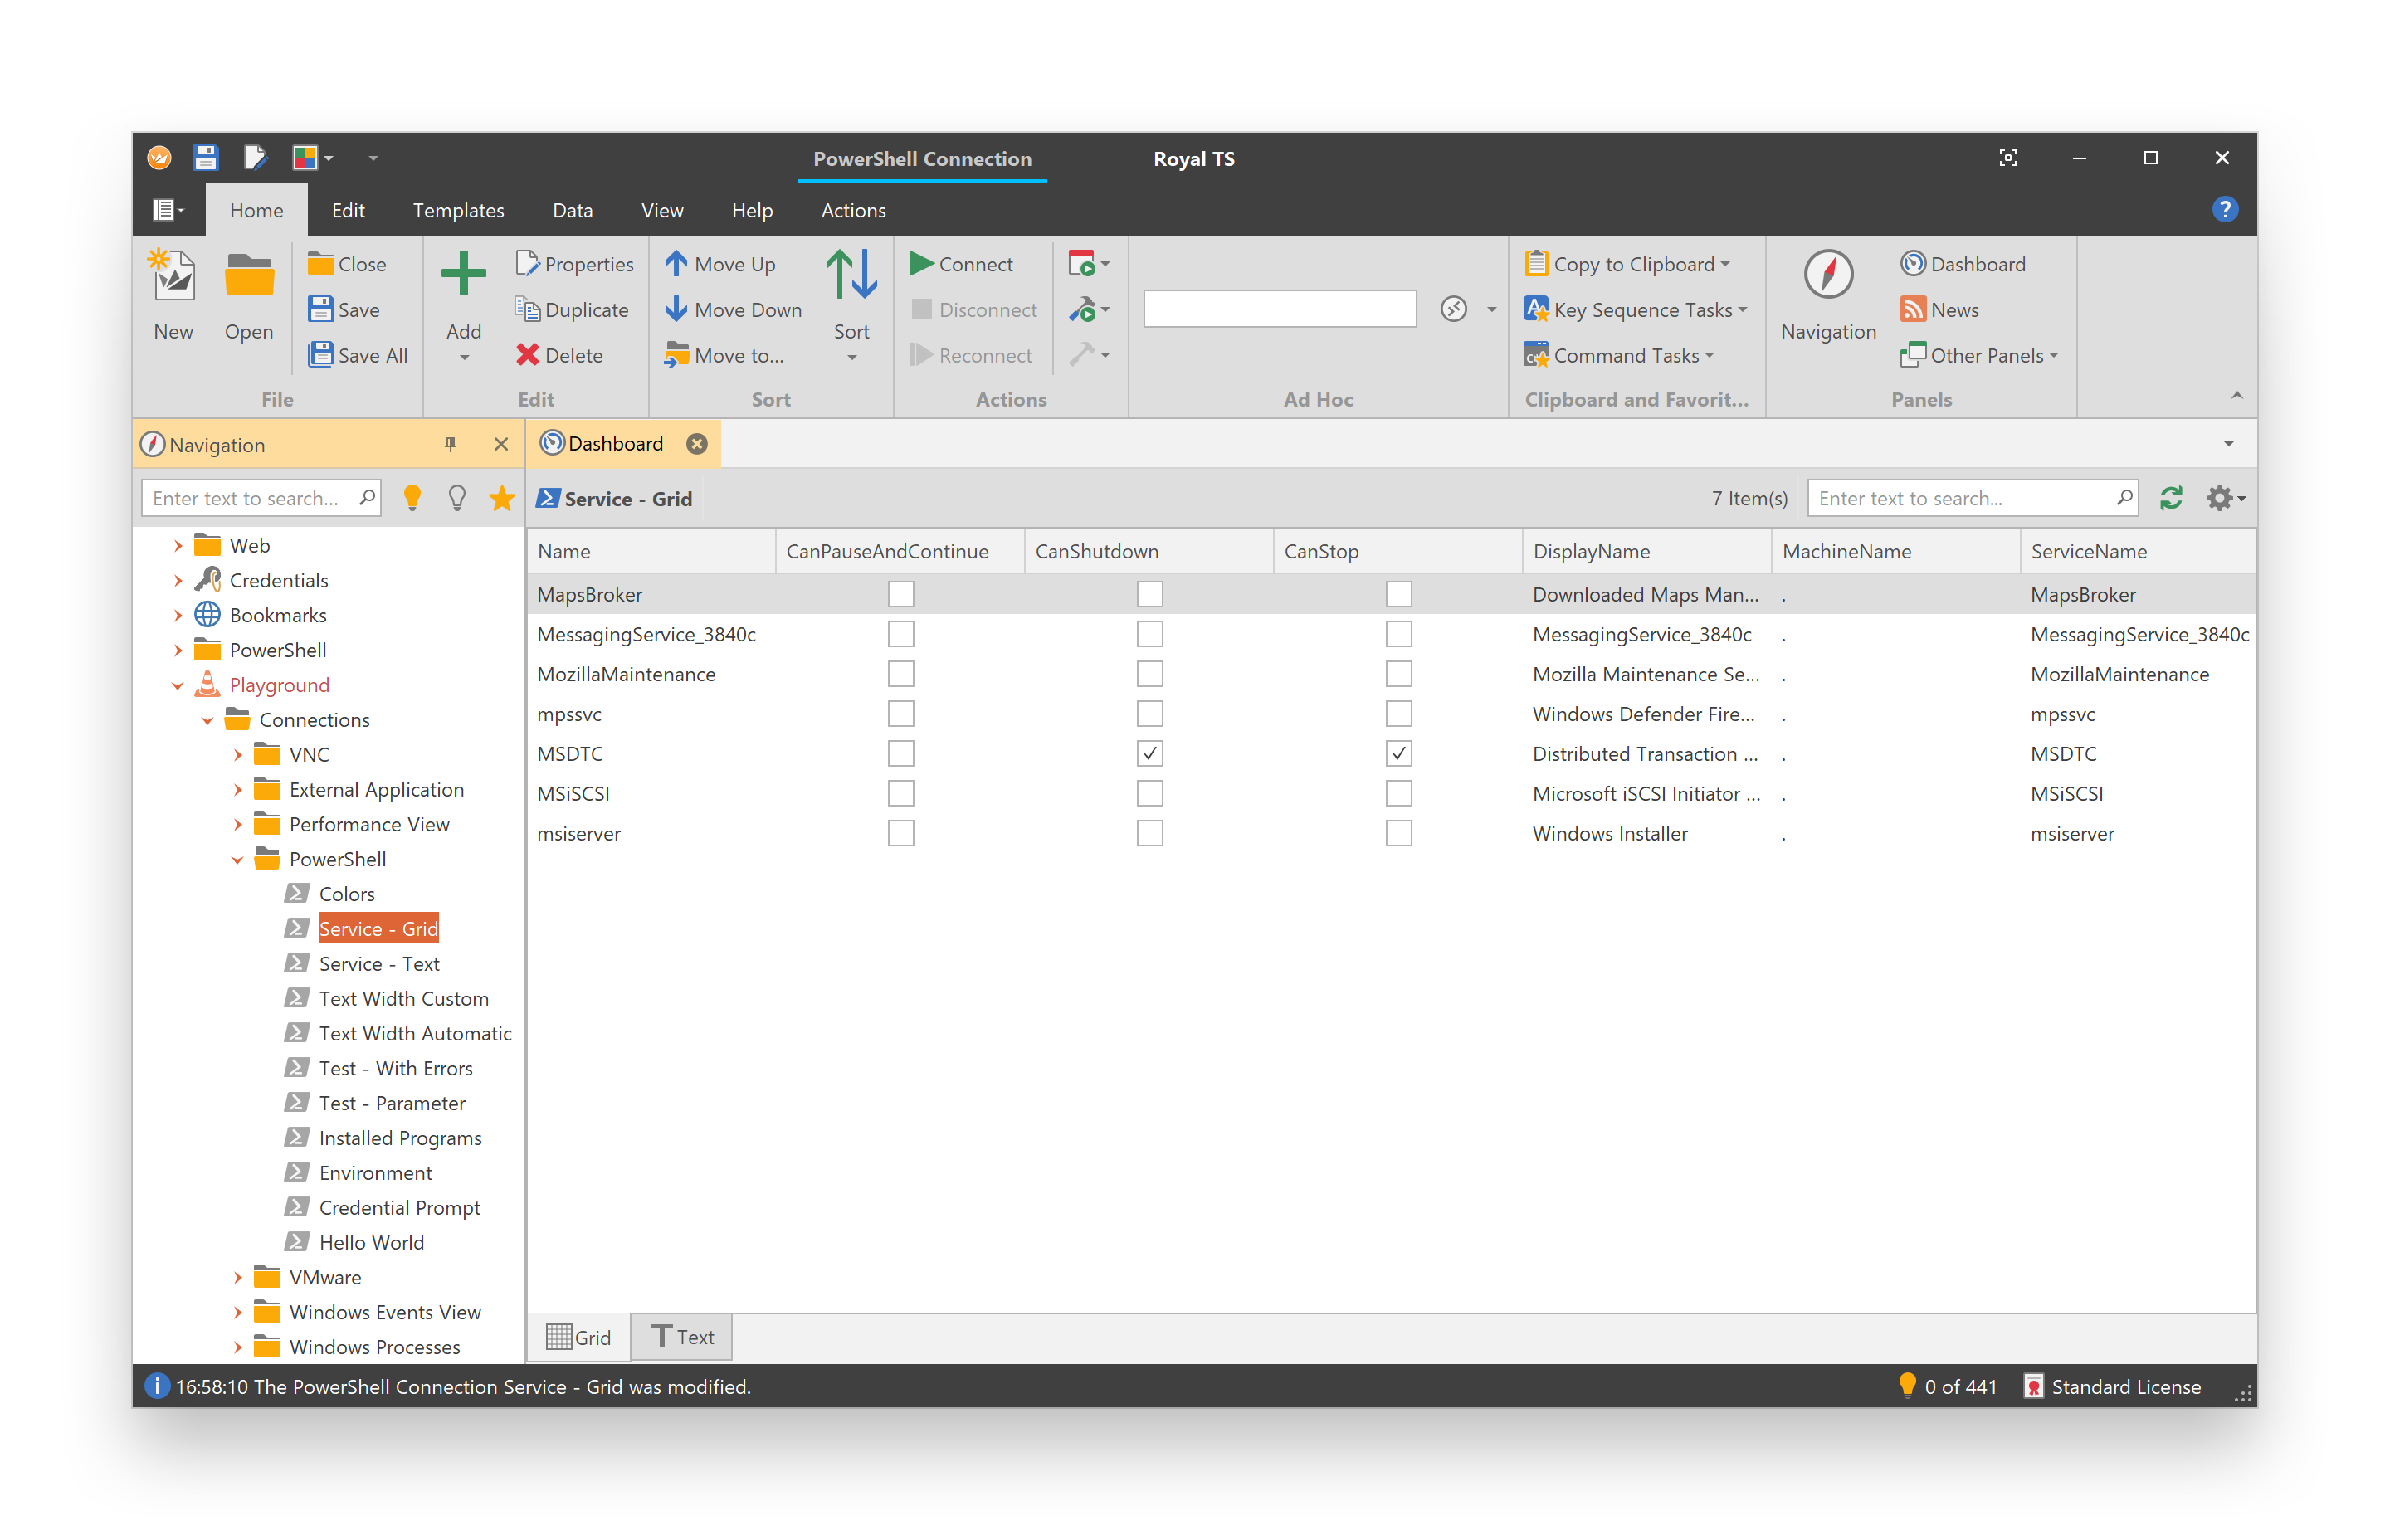Check CanShutdown for mpssvc
2390x1540 pixels.
coord(1149,714)
